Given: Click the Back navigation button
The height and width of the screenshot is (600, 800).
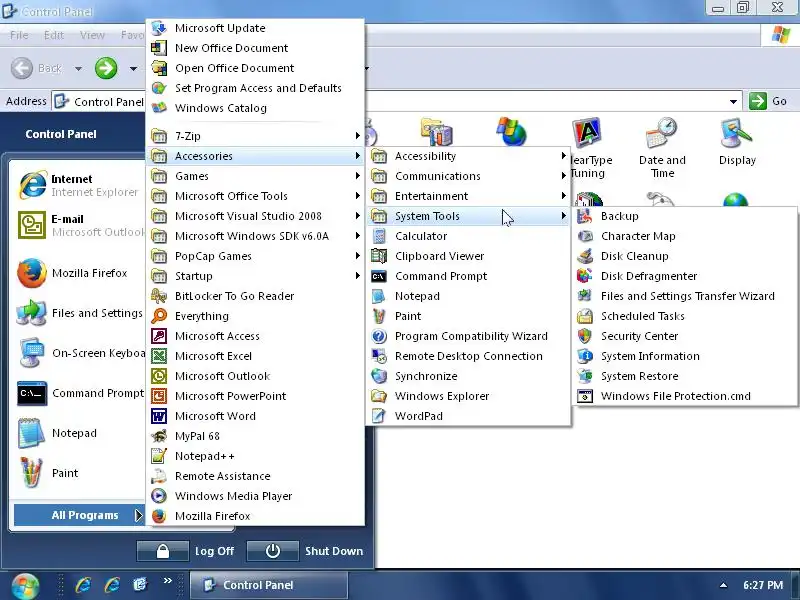Looking at the screenshot, I should (37, 68).
